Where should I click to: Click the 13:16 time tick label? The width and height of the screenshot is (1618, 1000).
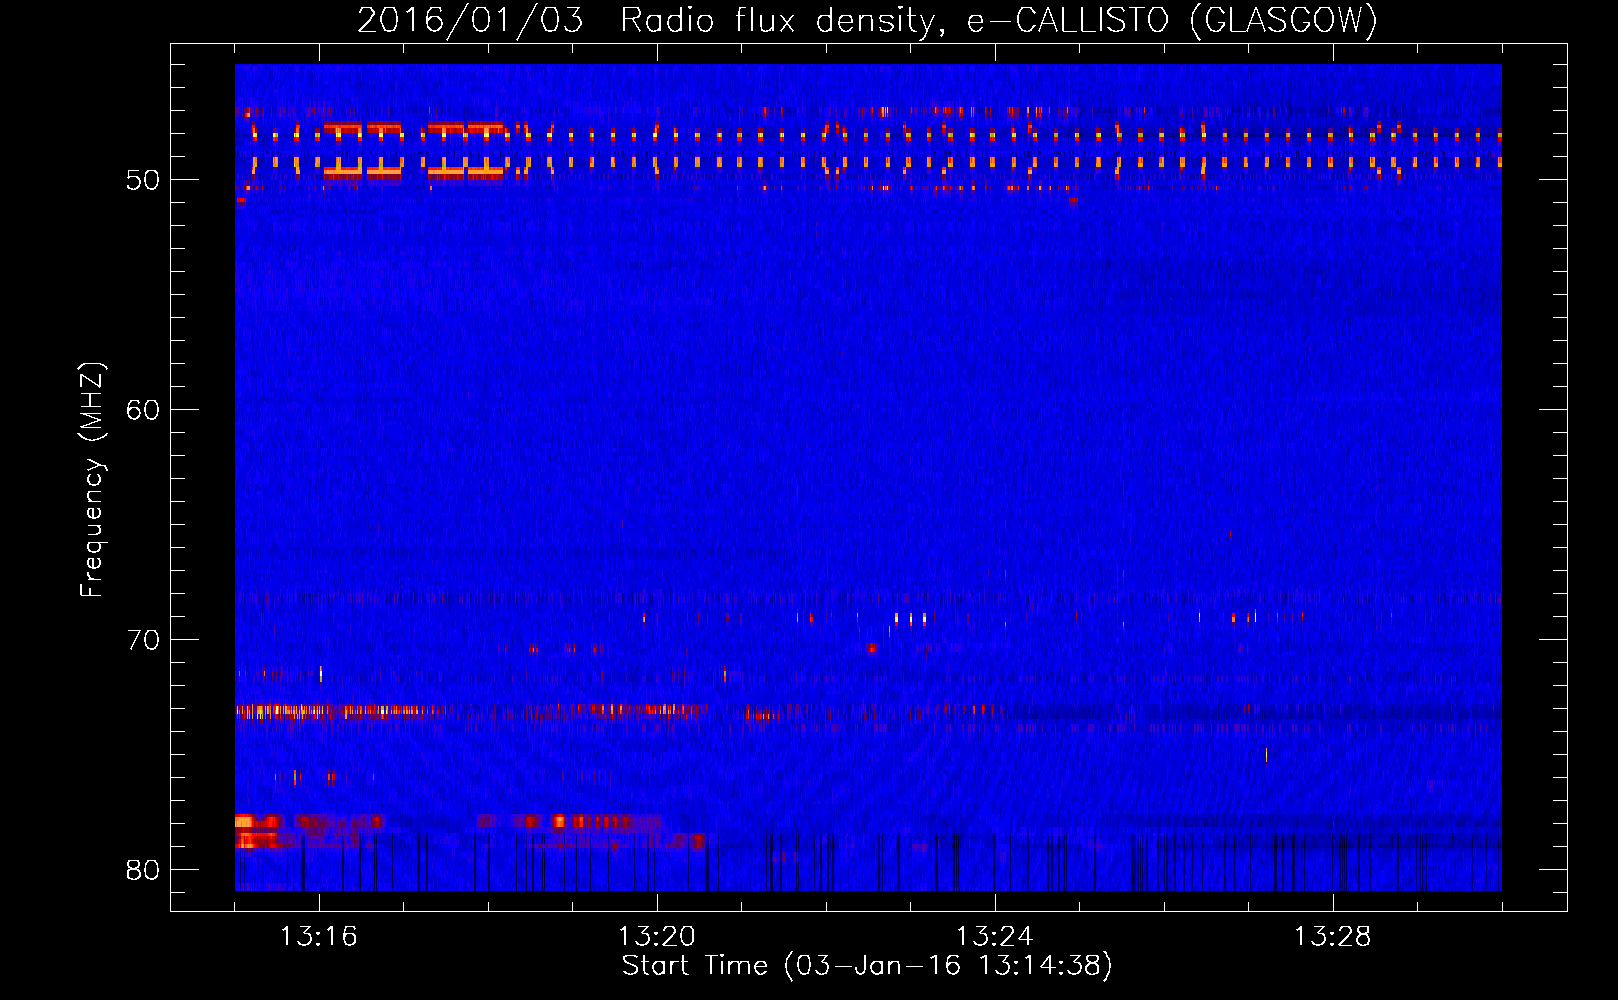pyautogui.click(x=318, y=937)
